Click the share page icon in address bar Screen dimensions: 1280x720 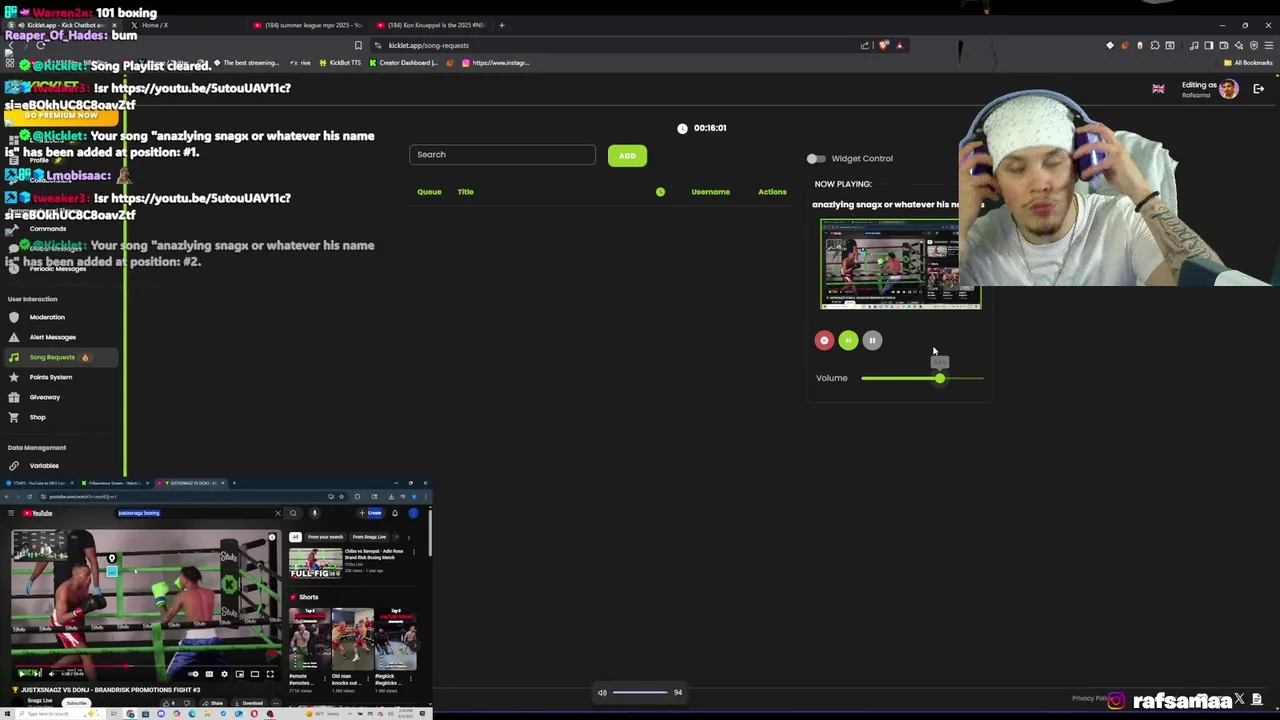point(865,45)
